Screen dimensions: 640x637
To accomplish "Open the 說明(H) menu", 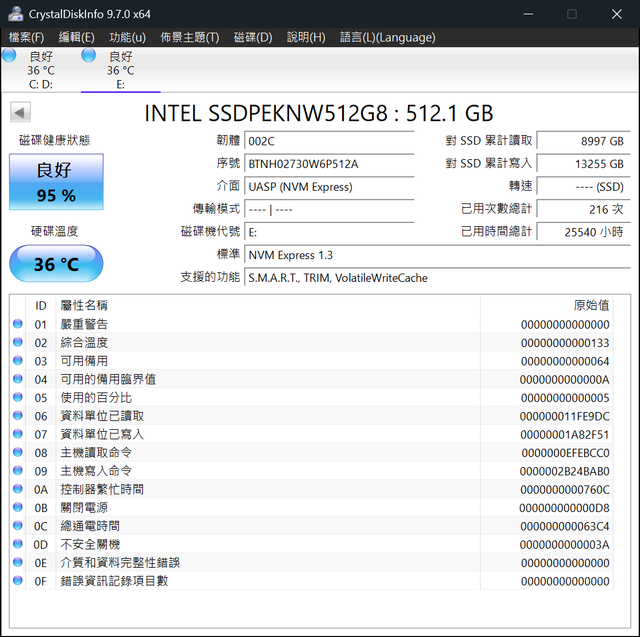I will click(x=306, y=38).
